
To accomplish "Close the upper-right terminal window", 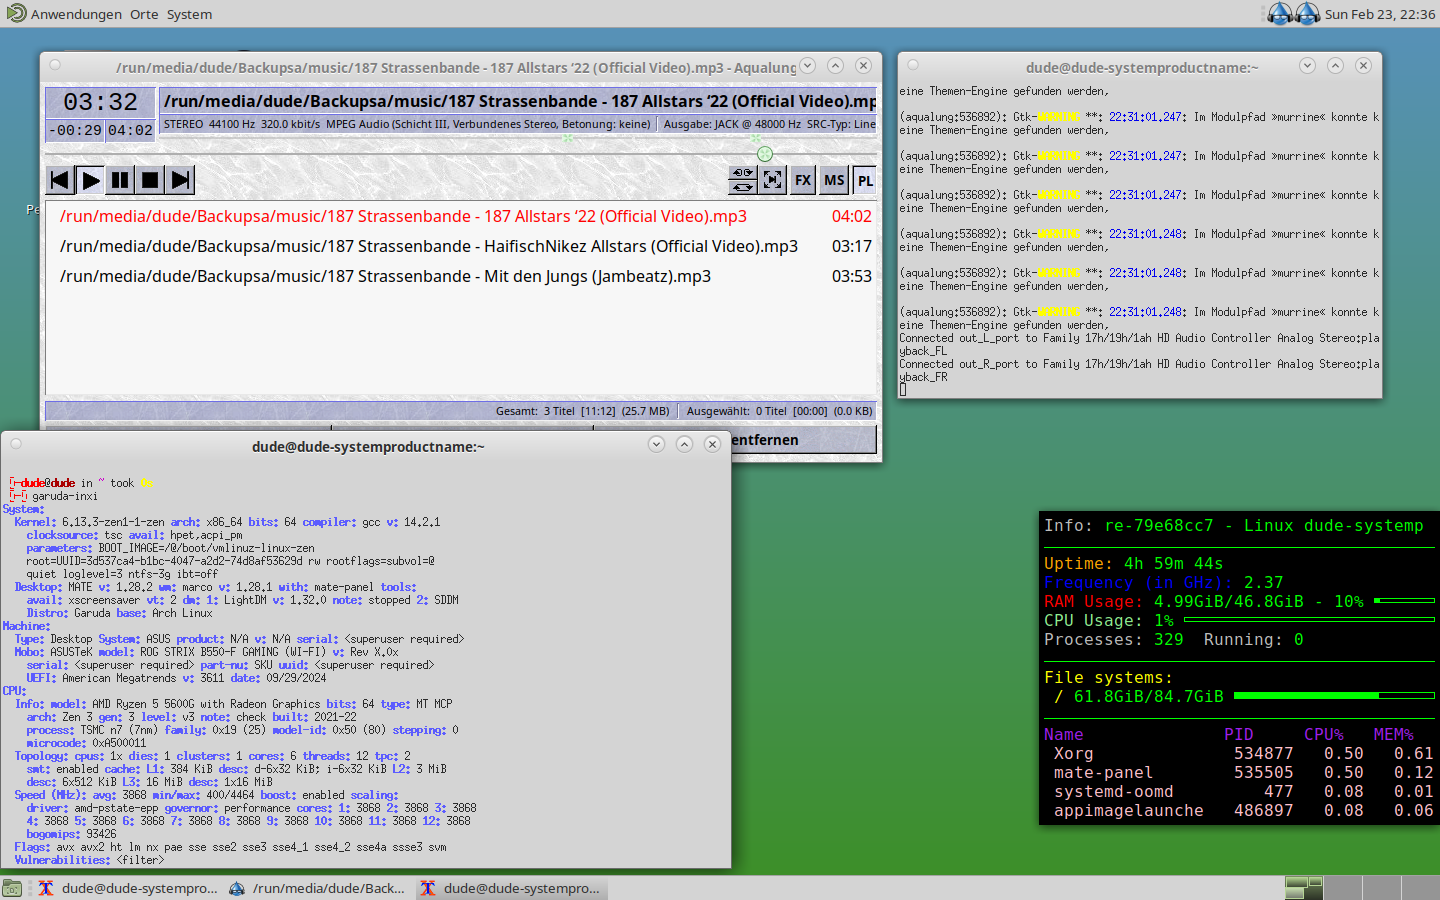I will coord(1363,66).
